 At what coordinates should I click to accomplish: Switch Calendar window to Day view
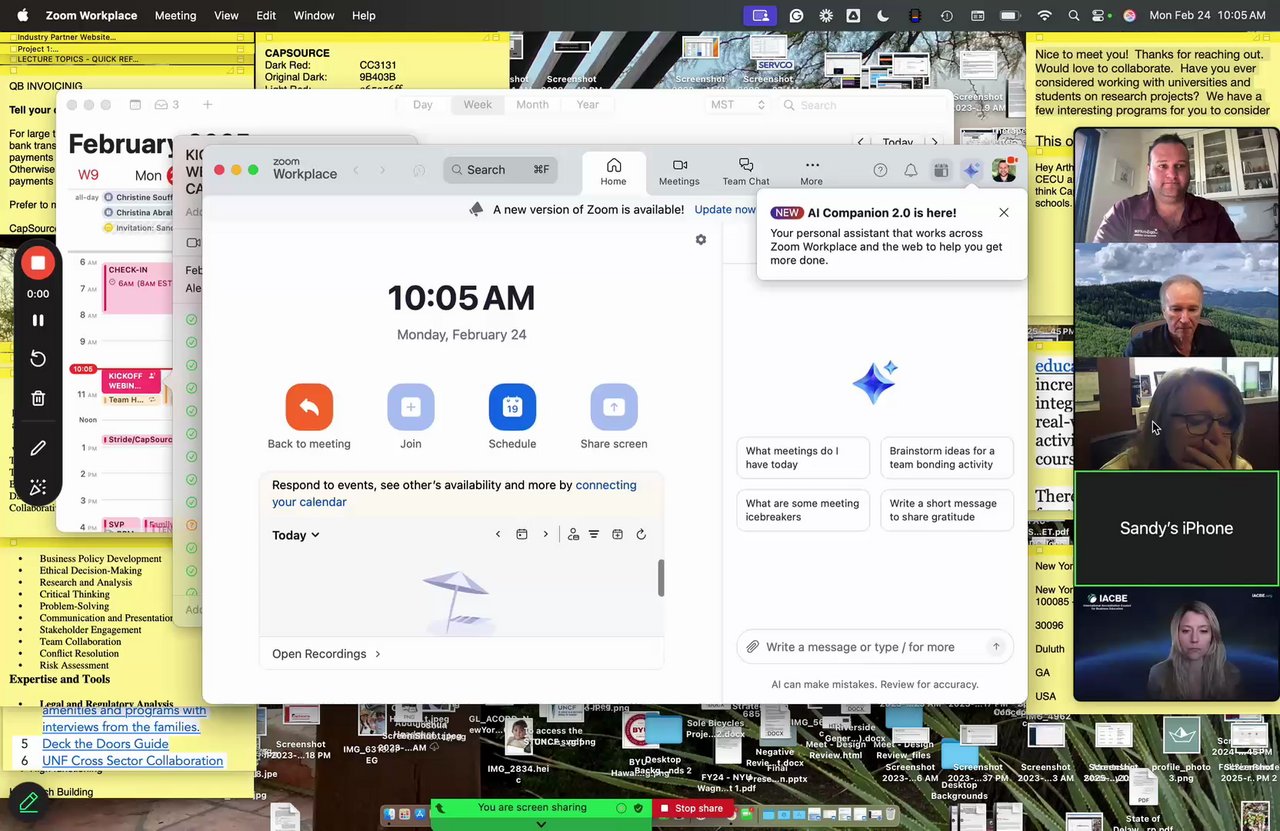(x=423, y=105)
